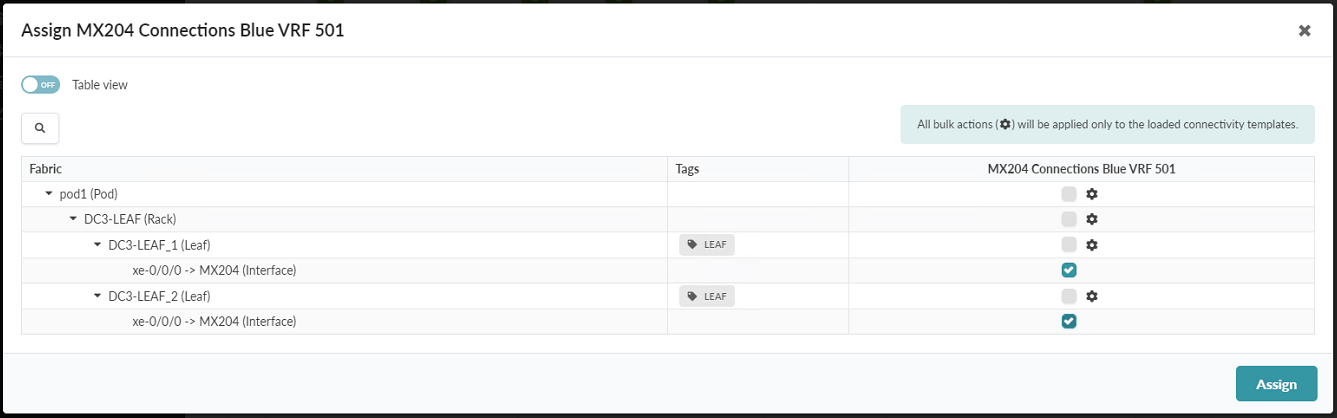Image resolution: width=1337 pixels, height=418 pixels.
Task: Click the Fabric column header
Action: pyautogui.click(x=46, y=169)
